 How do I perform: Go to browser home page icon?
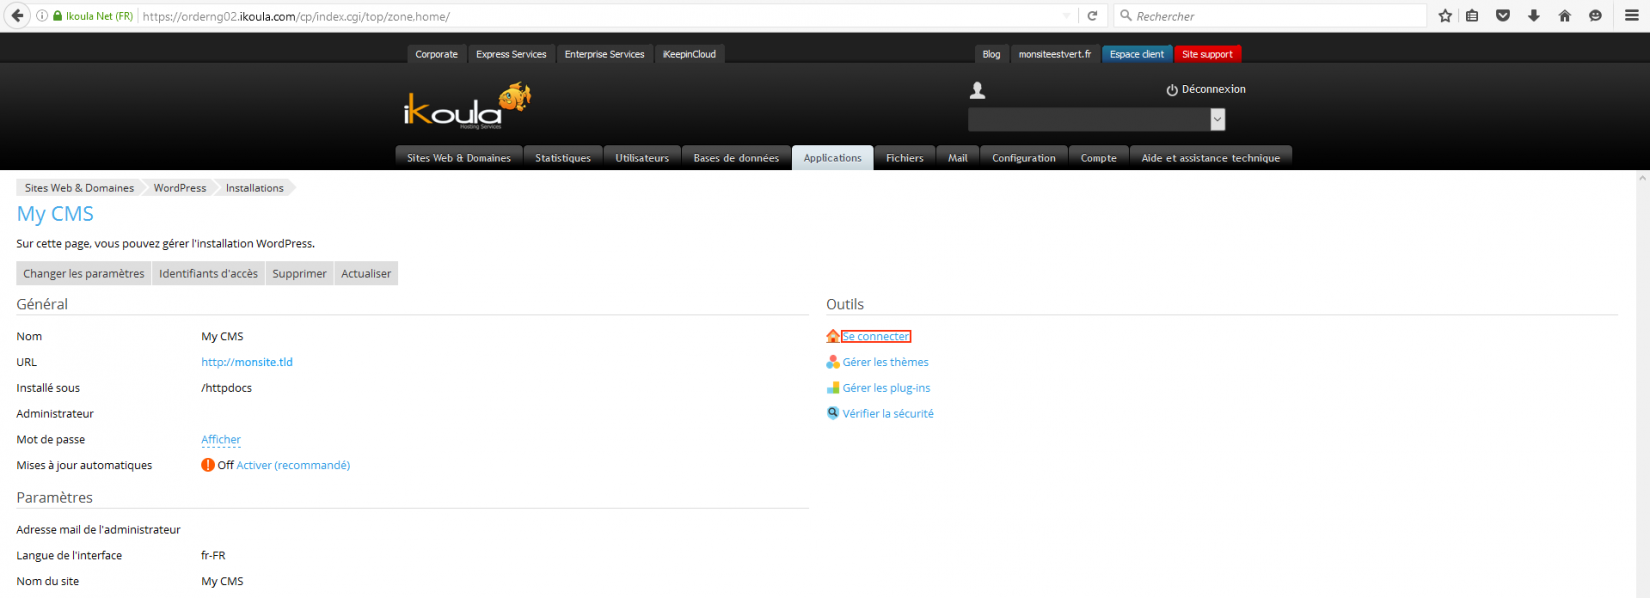click(1565, 16)
